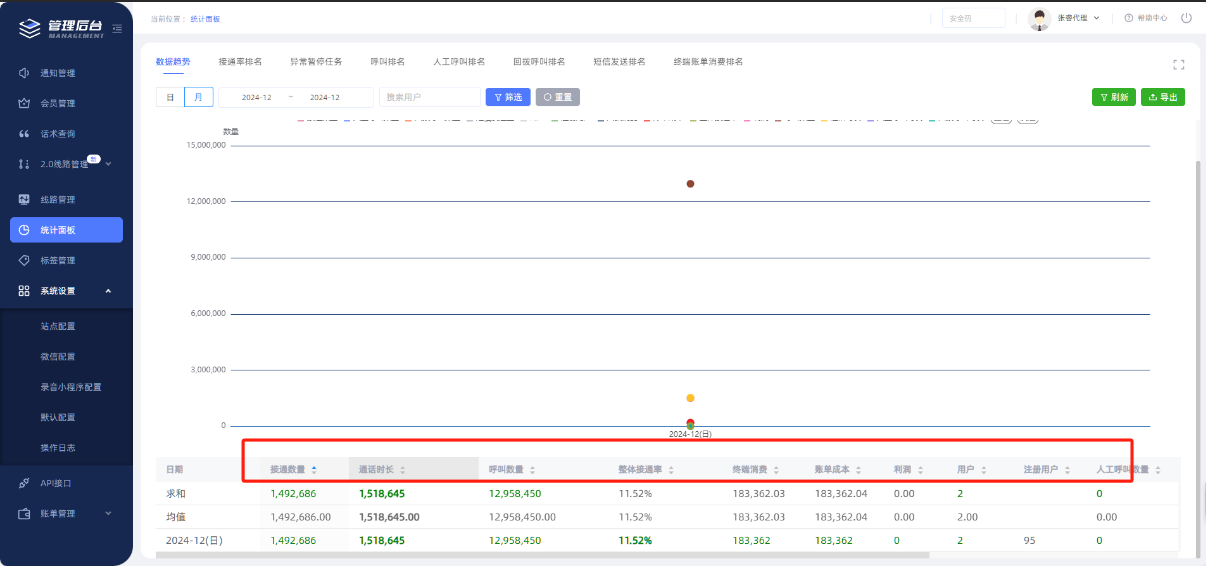Switch granularity to 日 (day)
Screen dimensions: 1206x566
[x=170, y=97]
